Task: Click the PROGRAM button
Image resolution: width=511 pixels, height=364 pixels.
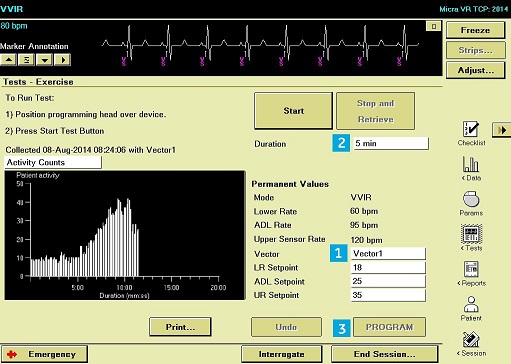Action: pos(389,327)
